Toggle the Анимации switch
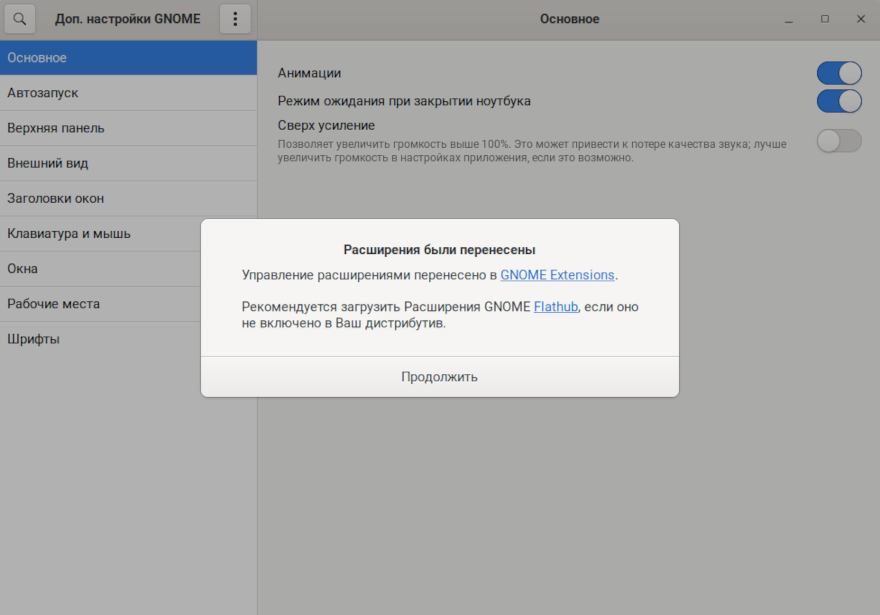Screen dimensions: 880x615 click(x=839, y=73)
